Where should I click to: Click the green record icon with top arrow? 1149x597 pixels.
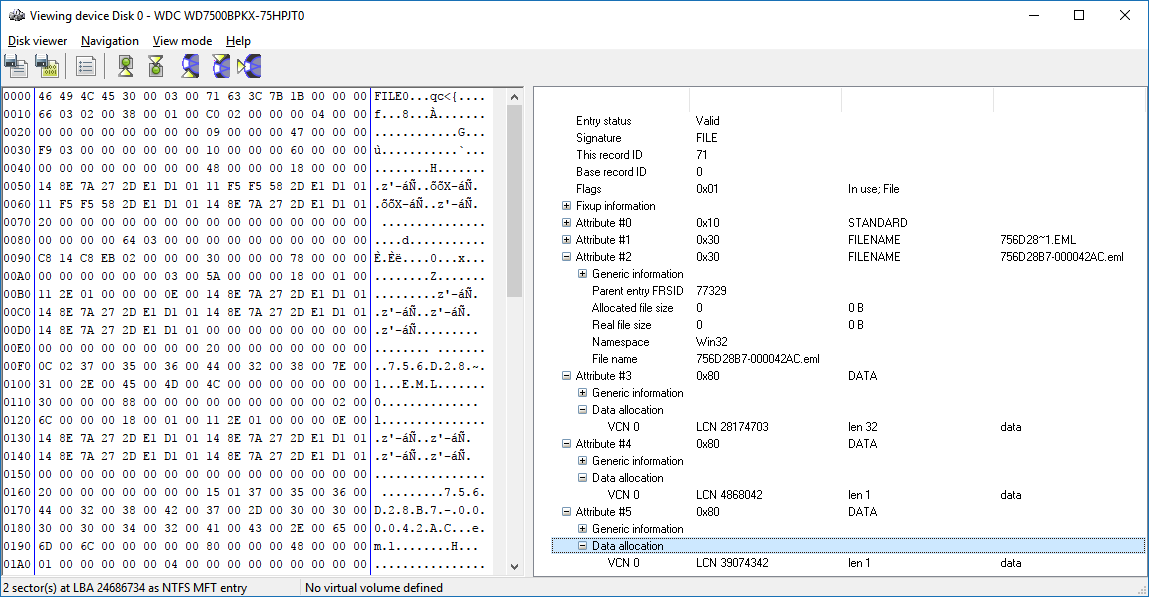(x=156, y=66)
